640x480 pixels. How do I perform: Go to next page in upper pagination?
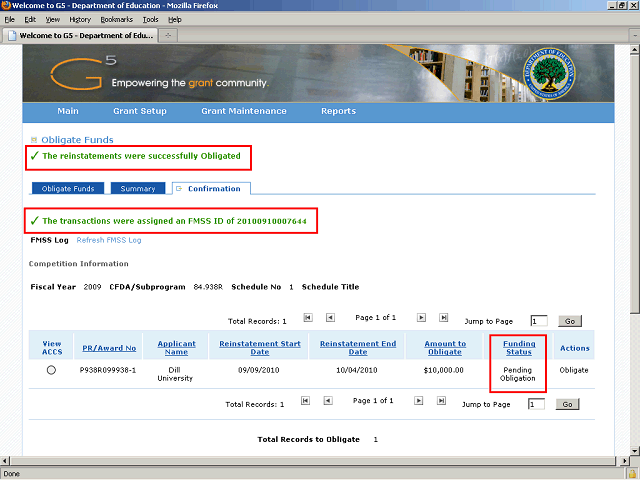(421, 318)
